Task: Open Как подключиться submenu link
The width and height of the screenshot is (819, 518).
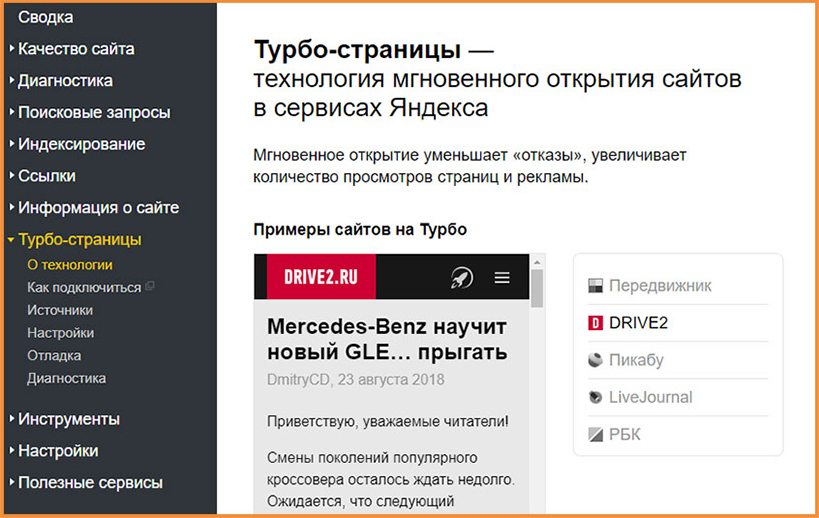Action: 84,288
